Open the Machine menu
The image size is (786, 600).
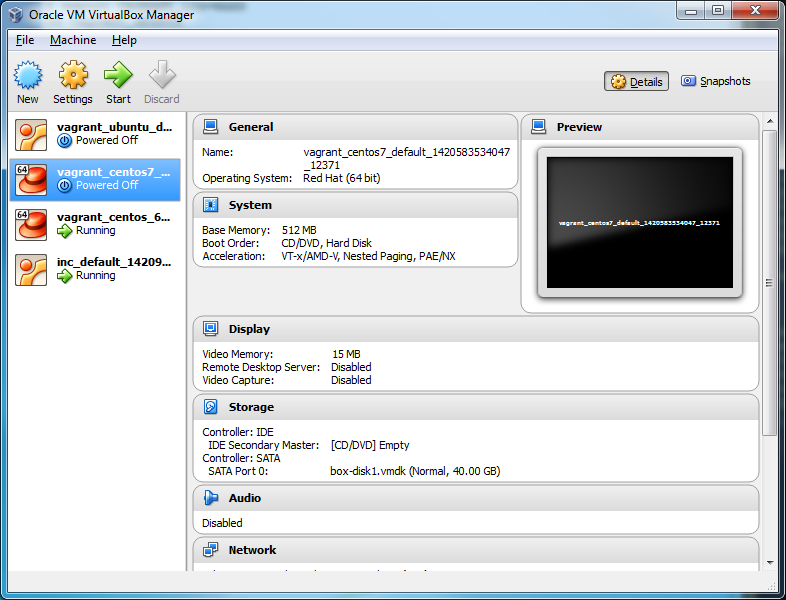click(73, 40)
